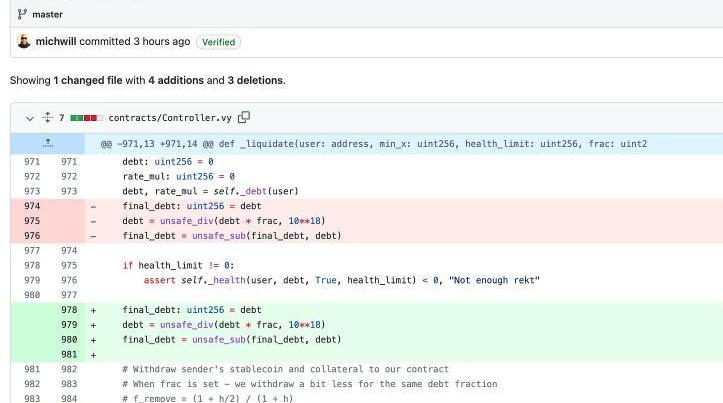Screen dimensions: 723x403
Task: Click the diffstat colored squares indicator
Action: pyautogui.click(x=85, y=118)
